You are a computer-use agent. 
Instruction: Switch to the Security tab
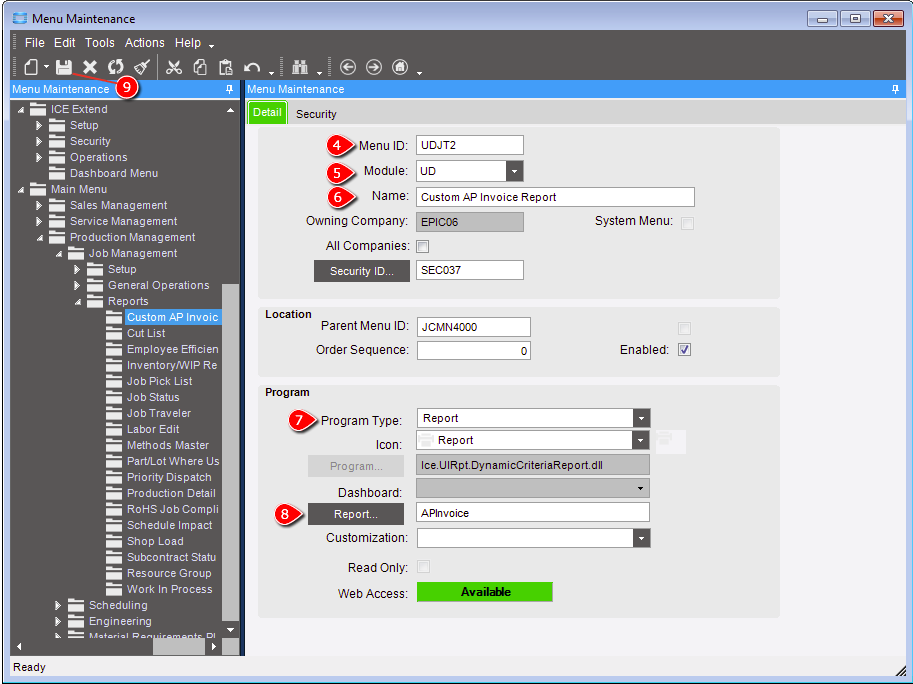[316, 114]
